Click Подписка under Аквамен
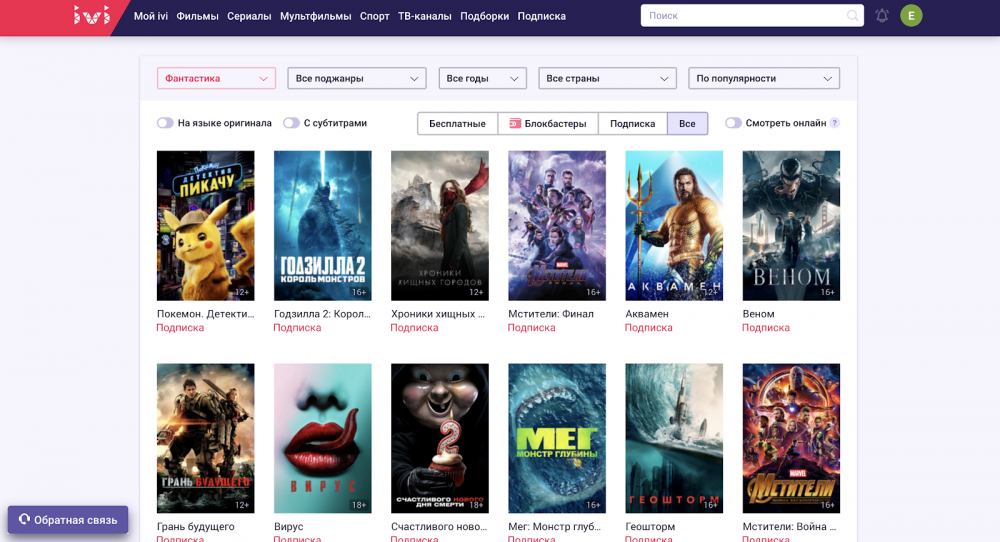Screen dimensions: 1000x542 [649, 328]
